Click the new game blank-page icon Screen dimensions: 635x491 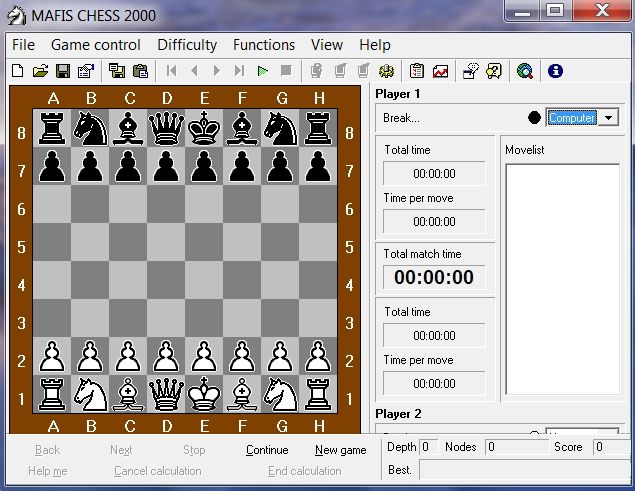(17, 71)
